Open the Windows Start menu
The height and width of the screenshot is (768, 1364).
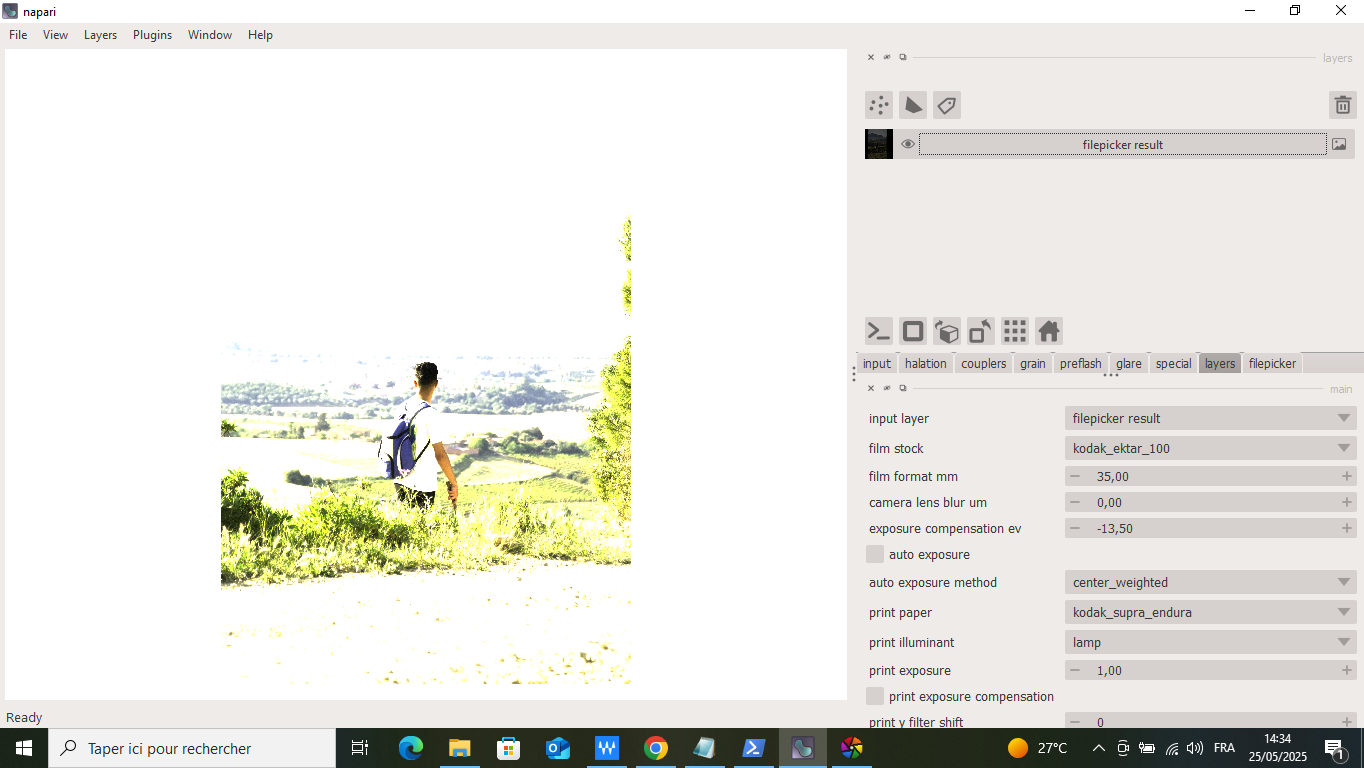23,748
